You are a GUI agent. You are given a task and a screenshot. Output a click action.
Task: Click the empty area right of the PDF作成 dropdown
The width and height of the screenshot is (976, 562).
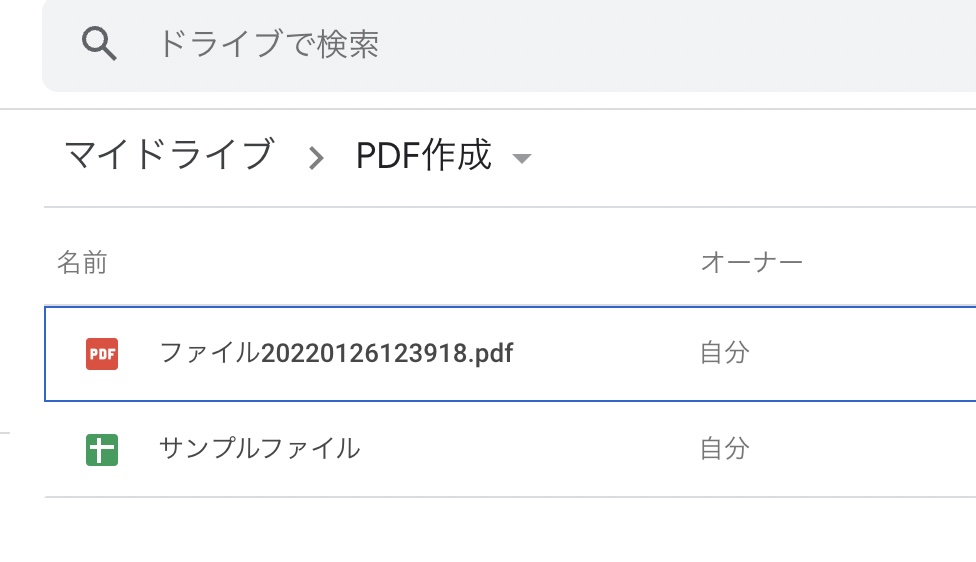click(750, 157)
